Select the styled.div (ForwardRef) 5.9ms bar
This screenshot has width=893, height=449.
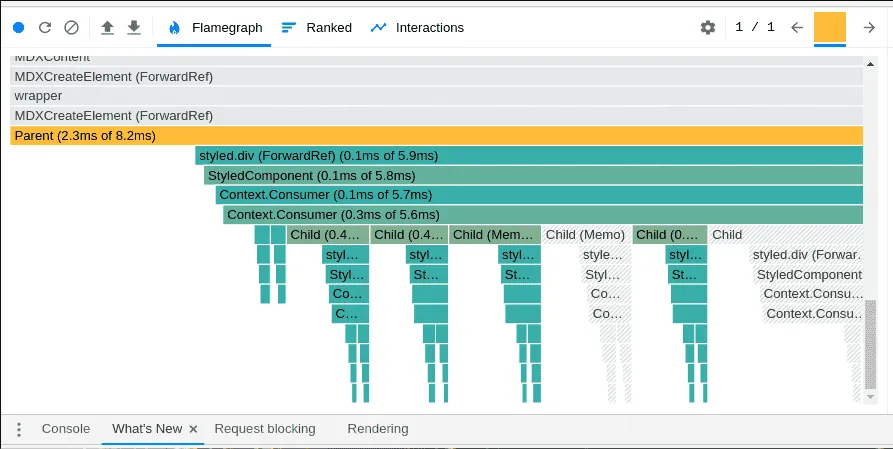click(529, 156)
